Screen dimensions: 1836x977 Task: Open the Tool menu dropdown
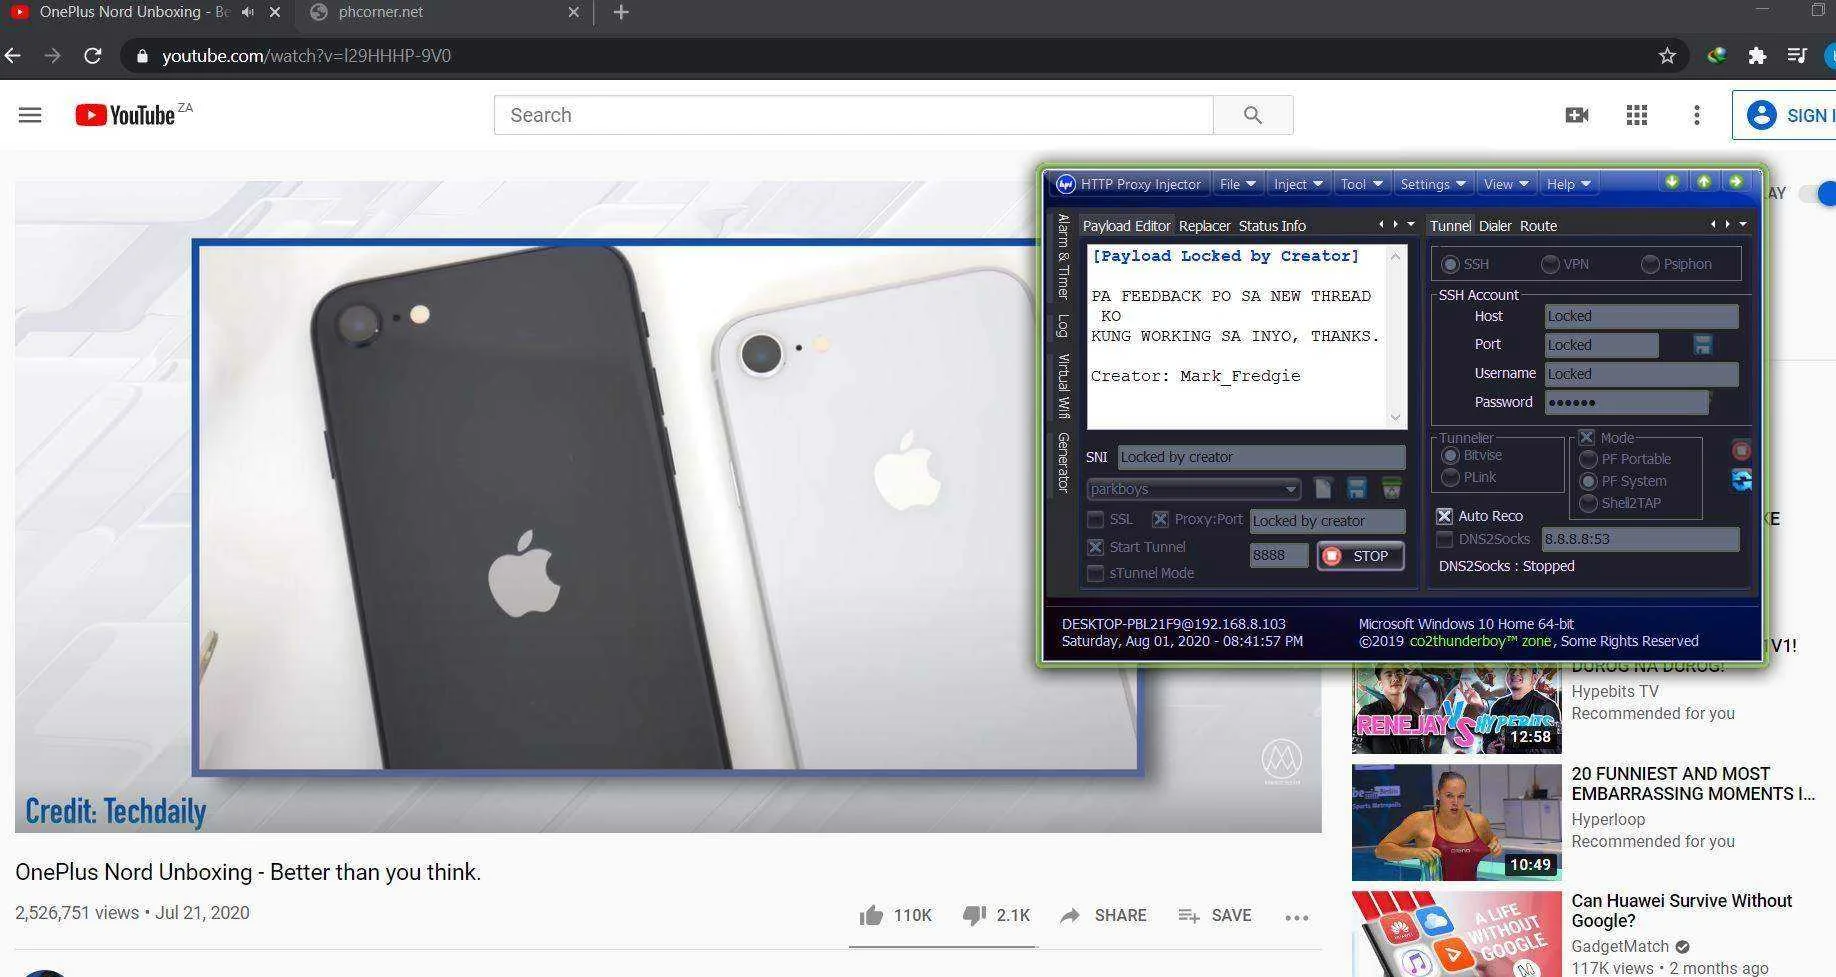tap(1361, 184)
